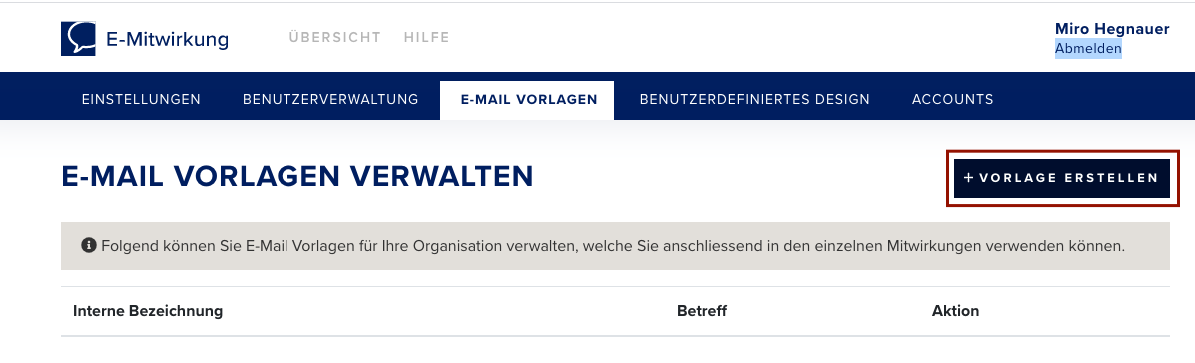Select the E-MAIL VORLAGEN tab
Viewport: 1195px width, 363px height.
coord(527,100)
